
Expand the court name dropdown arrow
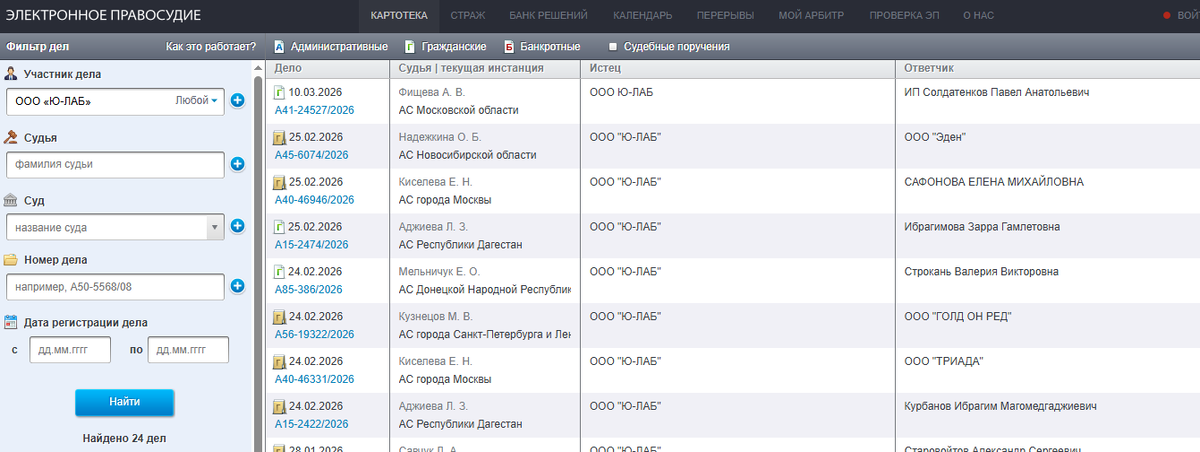point(214,227)
